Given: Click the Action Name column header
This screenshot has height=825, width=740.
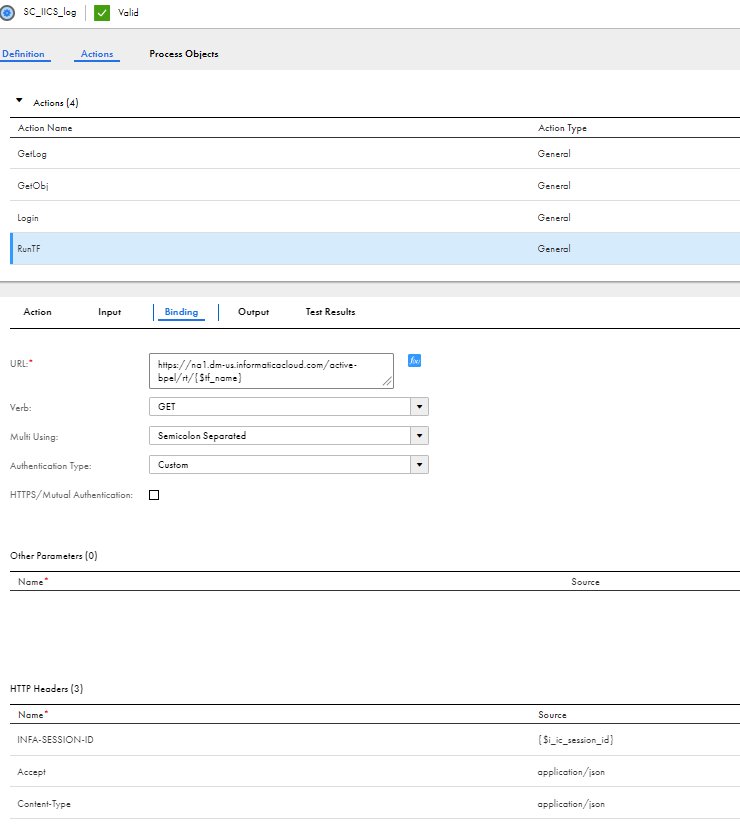Looking at the screenshot, I should click(x=45, y=128).
